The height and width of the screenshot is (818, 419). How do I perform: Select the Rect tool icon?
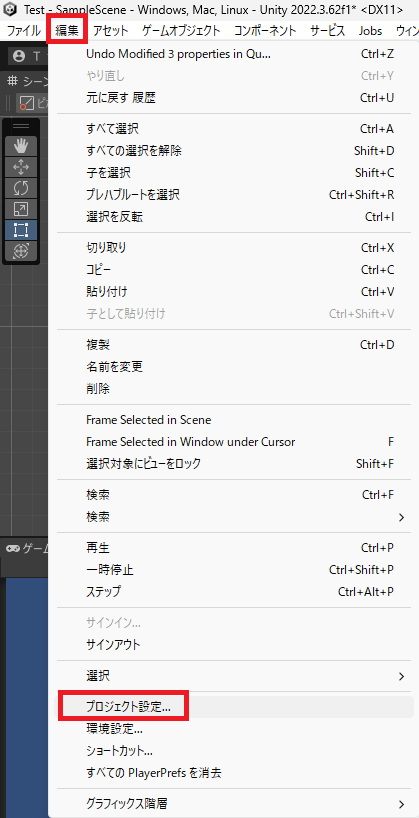pyautogui.click(x=21, y=230)
